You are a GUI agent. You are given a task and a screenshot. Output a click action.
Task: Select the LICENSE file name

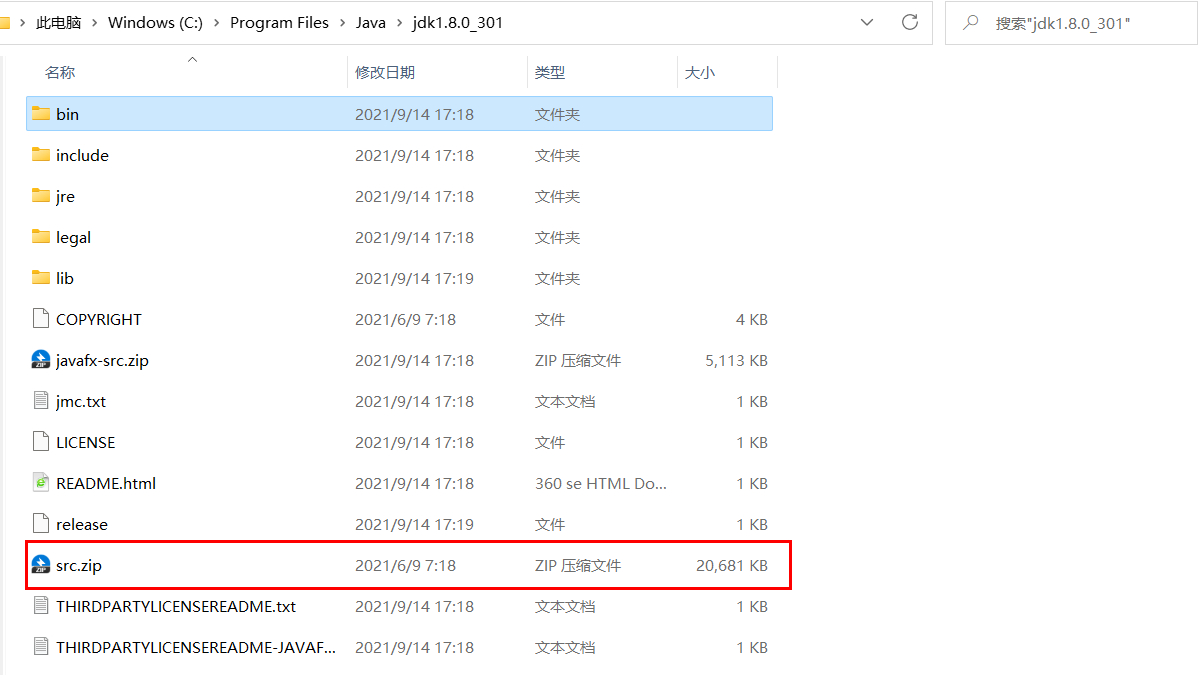[85, 442]
